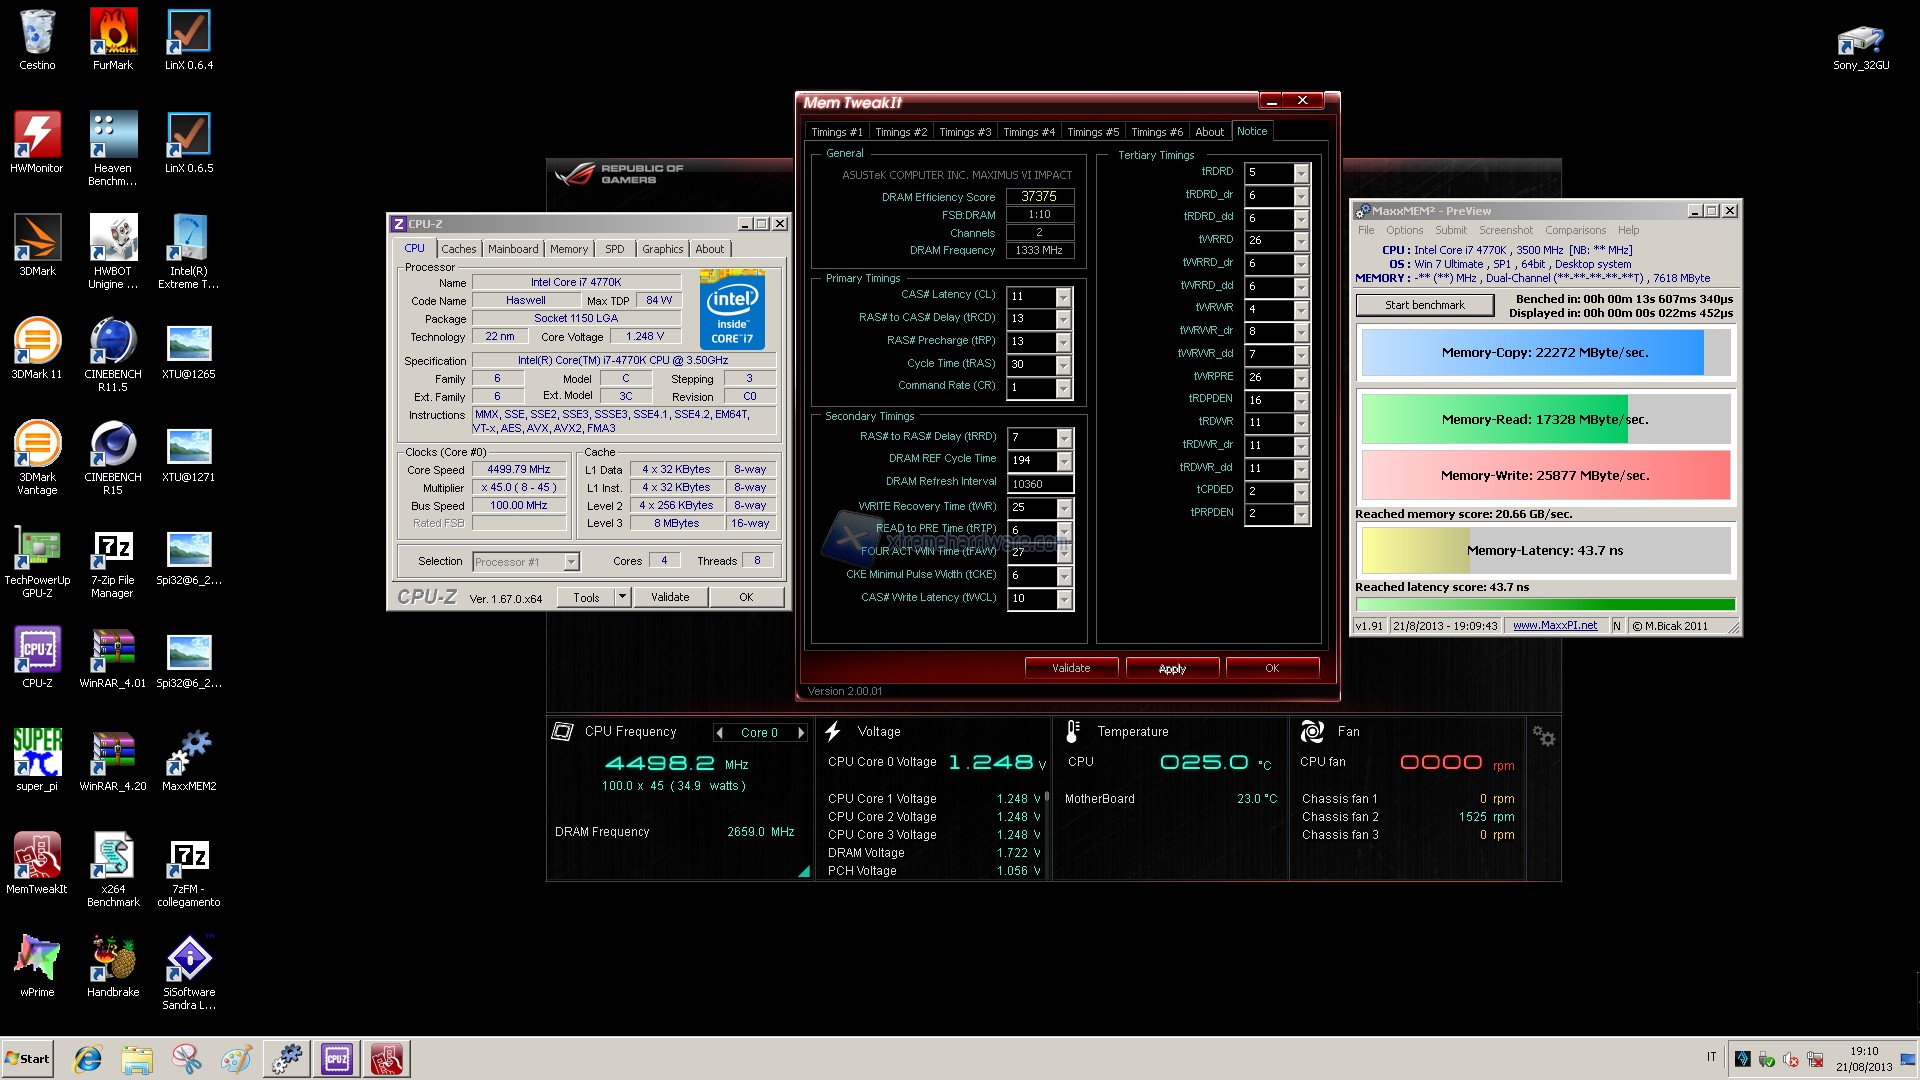Switch to Timings #3 tab

coord(964,132)
